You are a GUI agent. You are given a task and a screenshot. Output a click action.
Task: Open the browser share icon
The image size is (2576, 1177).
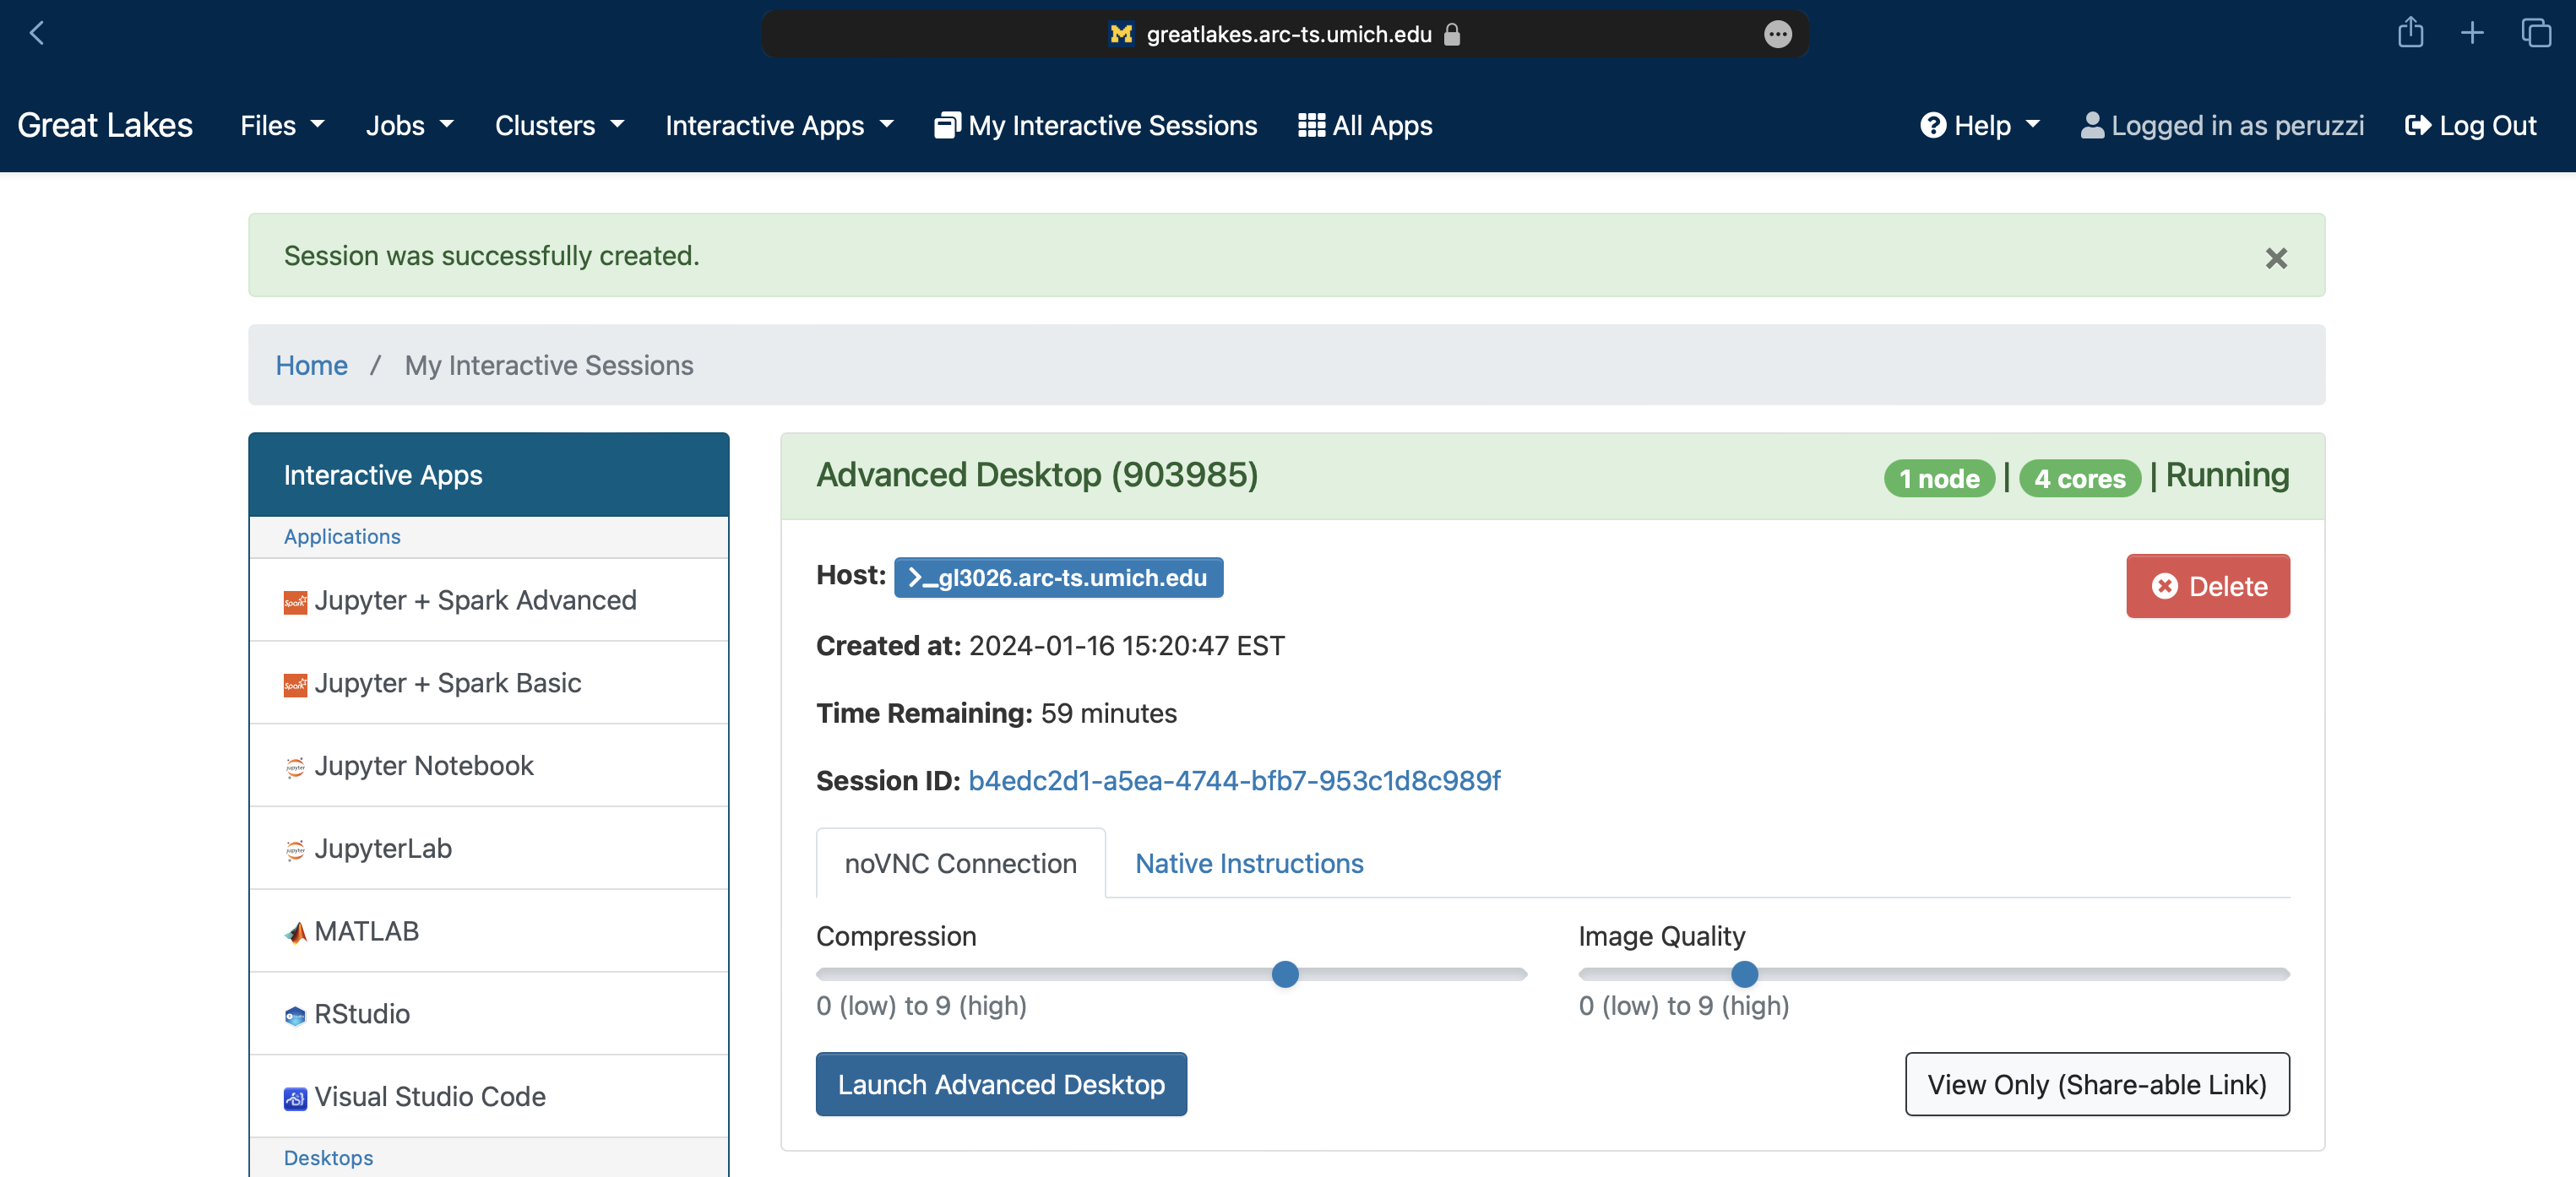pyautogui.click(x=2410, y=33)
